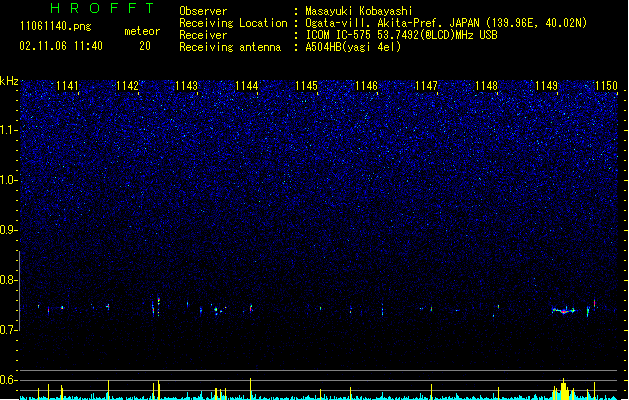629x400 pixels.
Task: Click the tallest yellow power peak near 1149
Action: click(564, 388)
